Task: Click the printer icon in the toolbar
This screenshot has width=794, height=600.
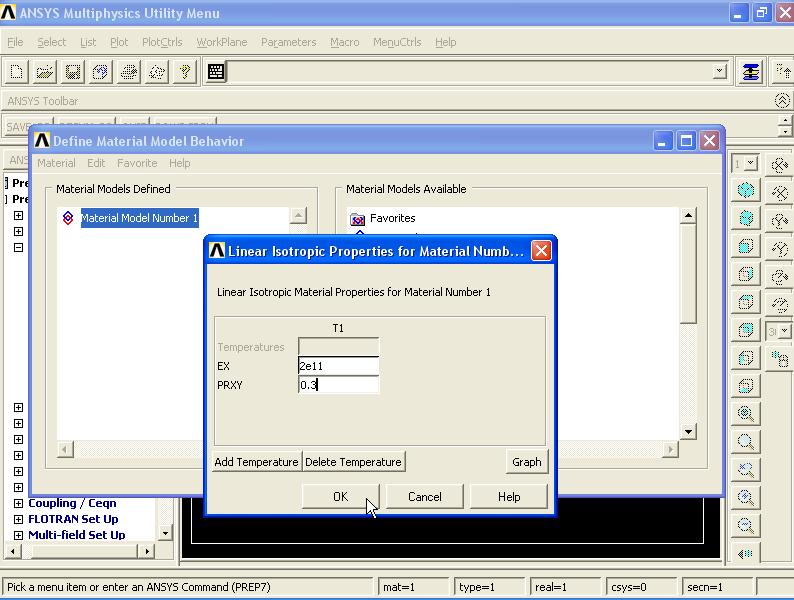Action: point(129,72)
